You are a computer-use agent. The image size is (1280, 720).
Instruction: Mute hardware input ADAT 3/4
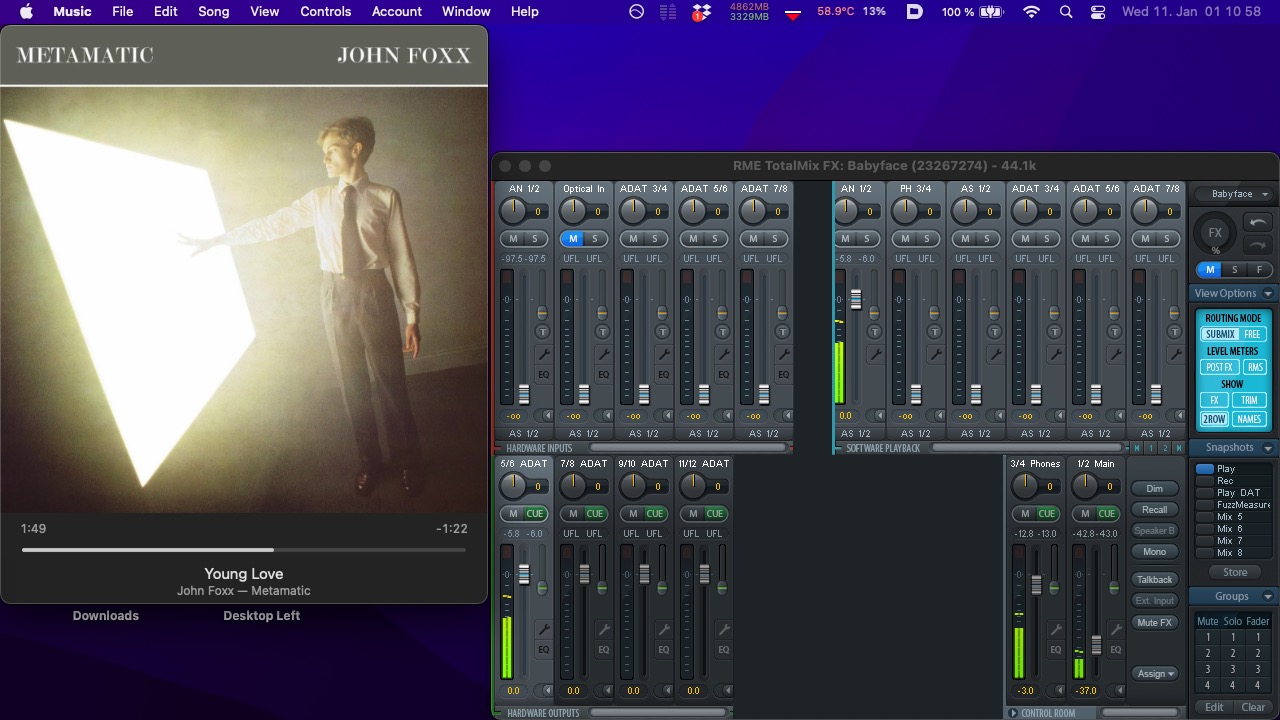coord(633,238)
